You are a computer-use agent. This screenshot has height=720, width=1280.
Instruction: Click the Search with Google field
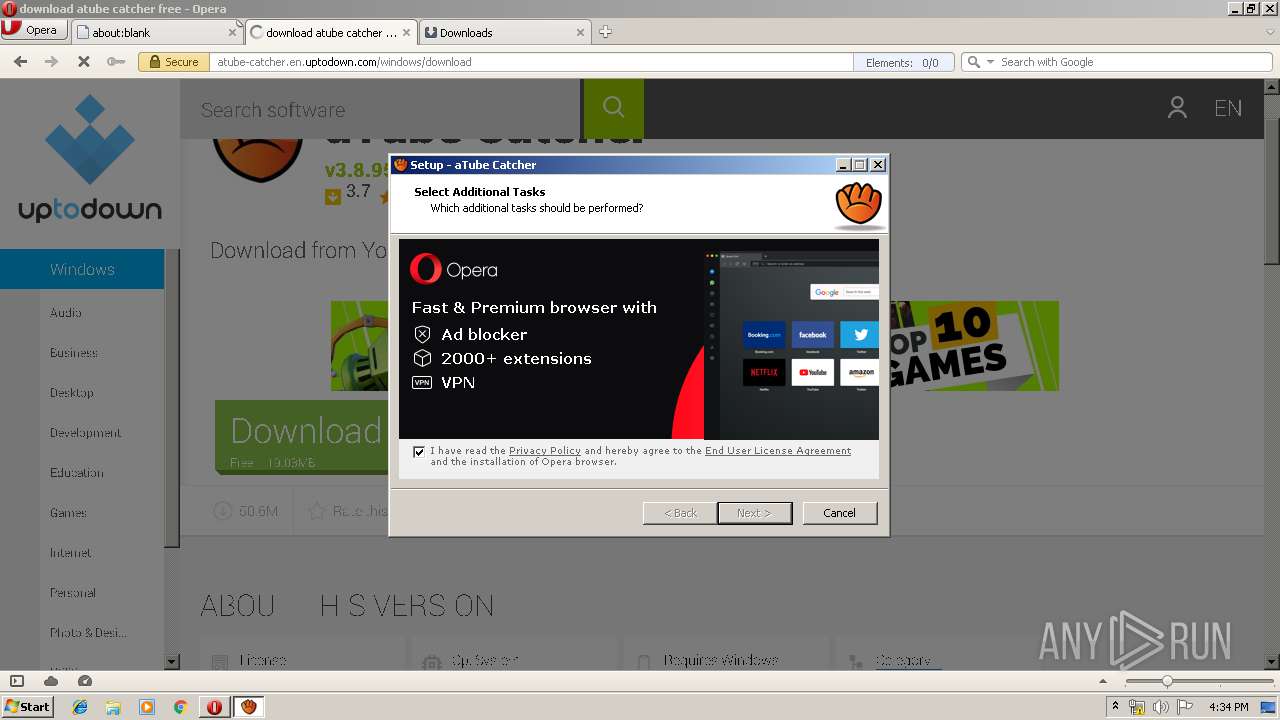point(1135,62)
